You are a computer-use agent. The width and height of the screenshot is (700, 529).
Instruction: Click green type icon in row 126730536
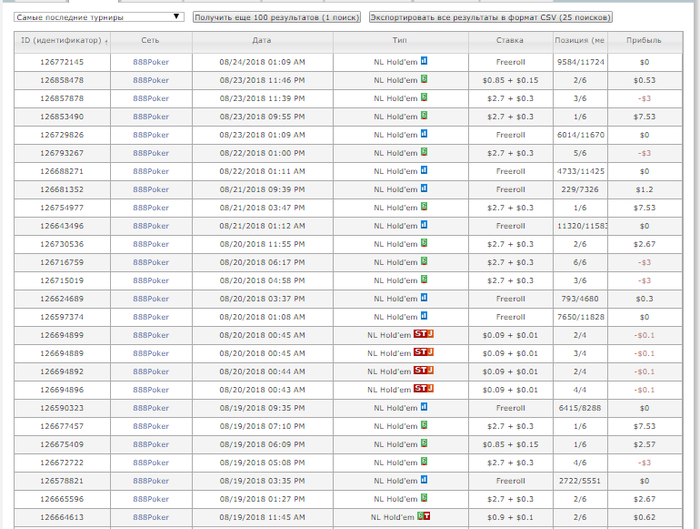pyautogui.click(x=424, y=243)
